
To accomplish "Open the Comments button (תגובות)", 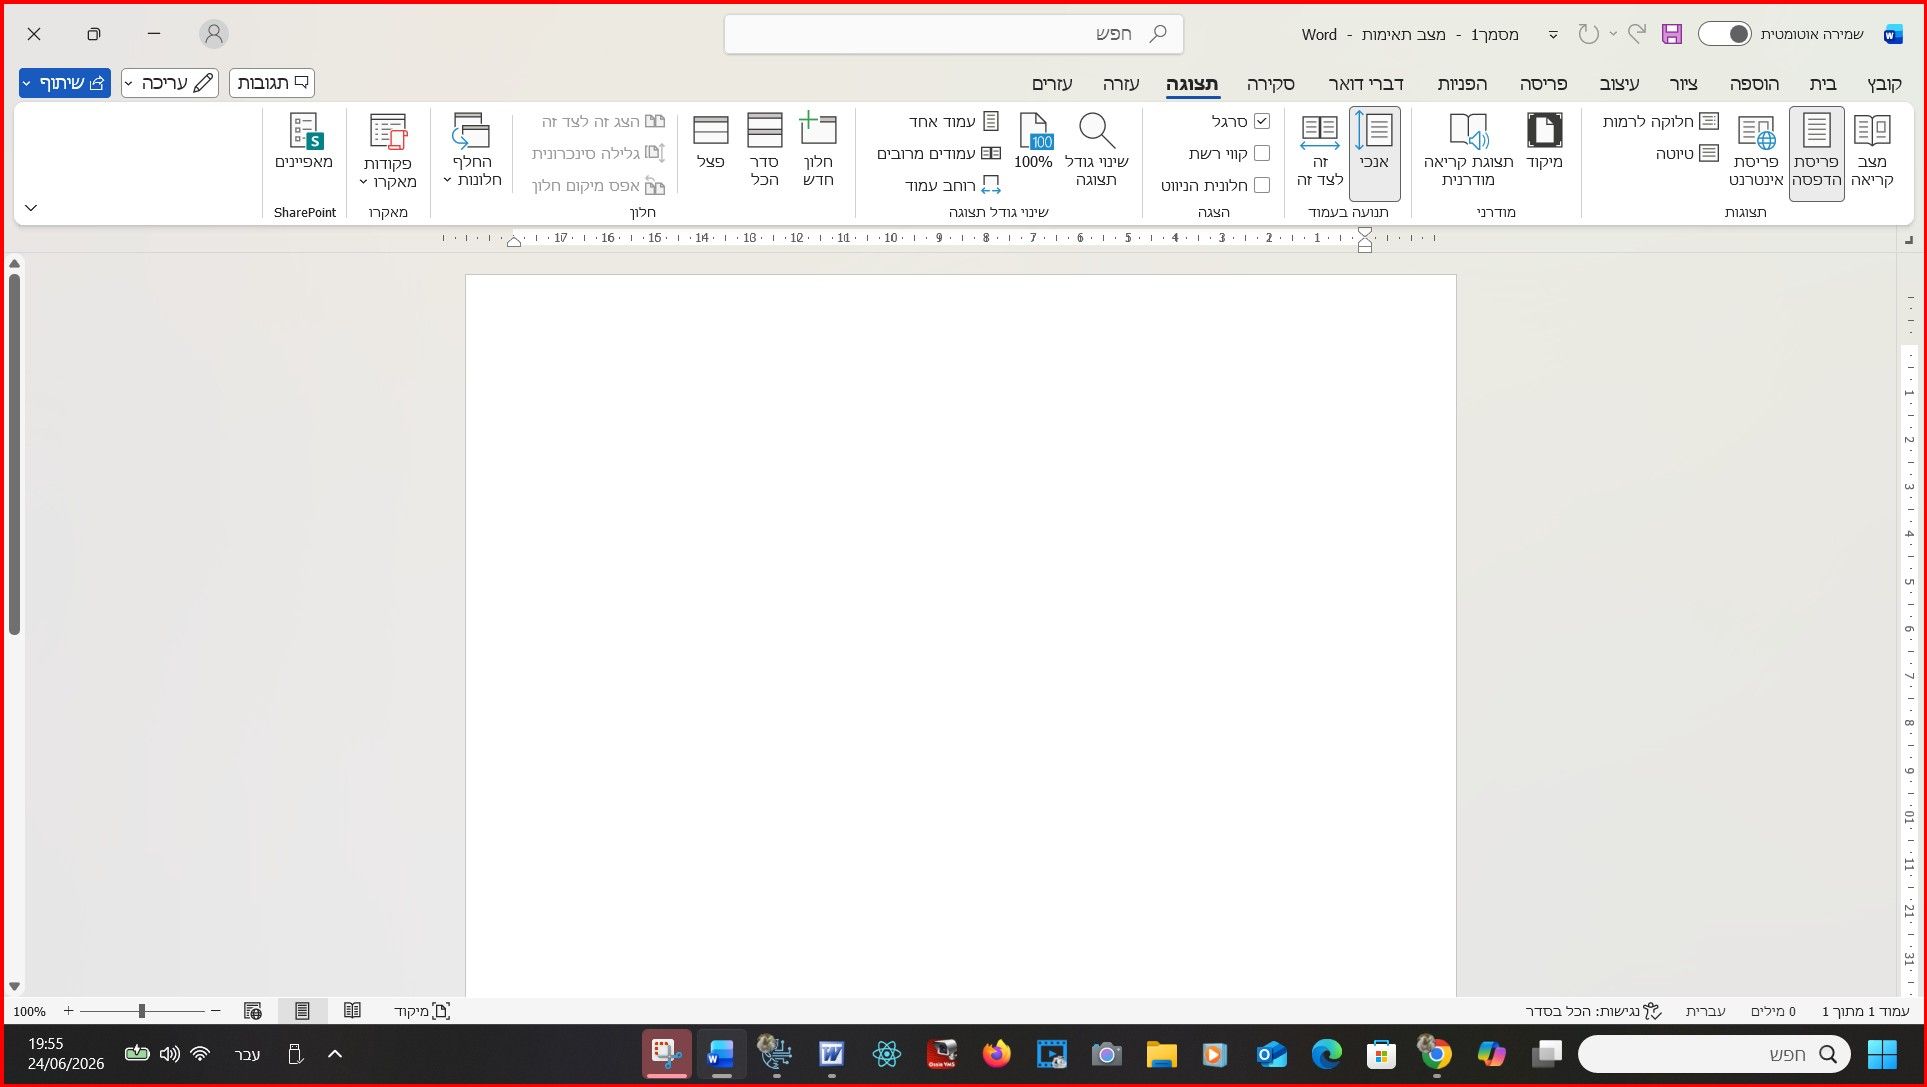I will [x=272, y=83].
